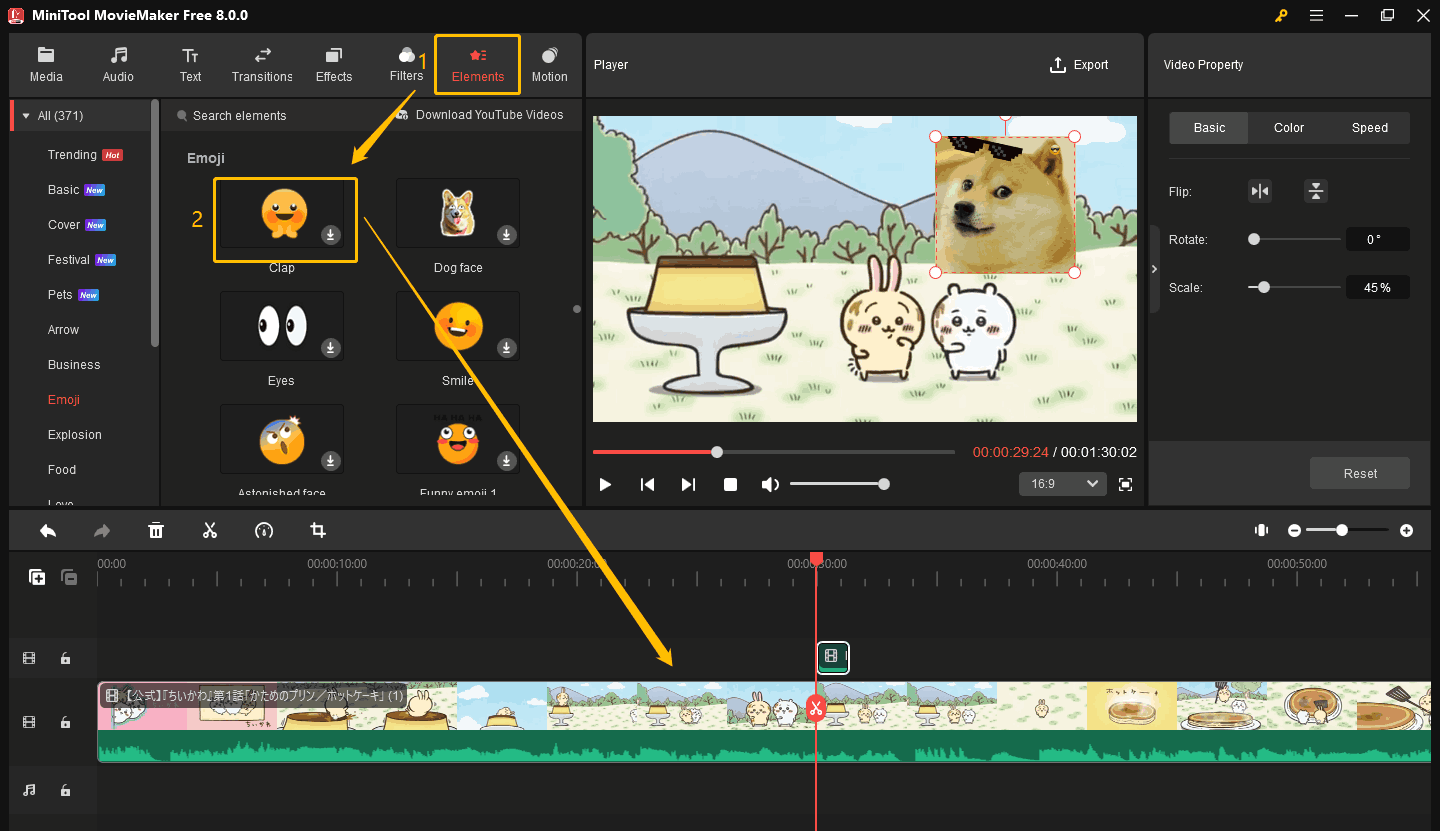
Task: Select the Arrow category
Action: click(x=63, y=330)
